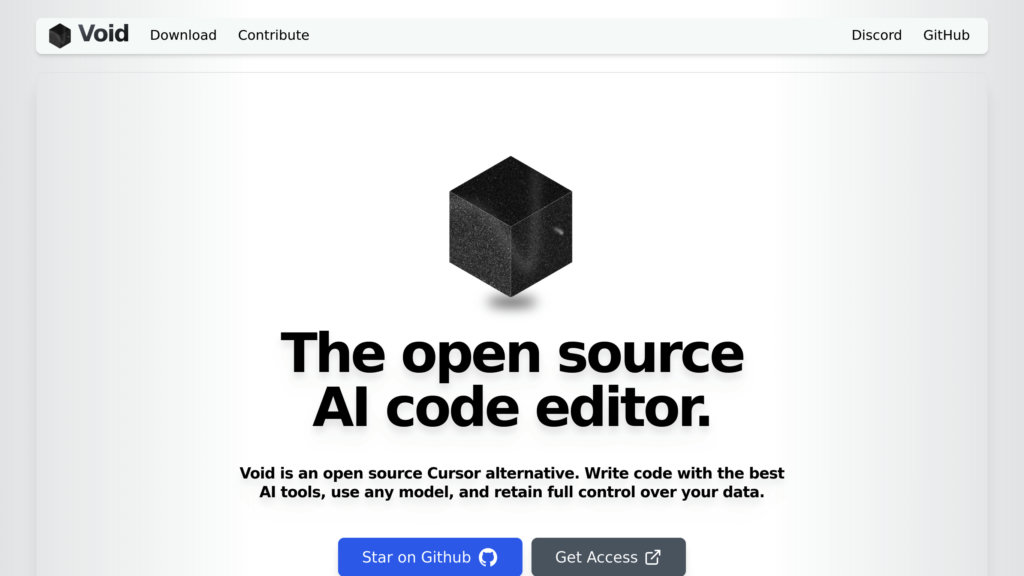
Task: Click the headline line "AI code editor."
Action: coord(511,408)
